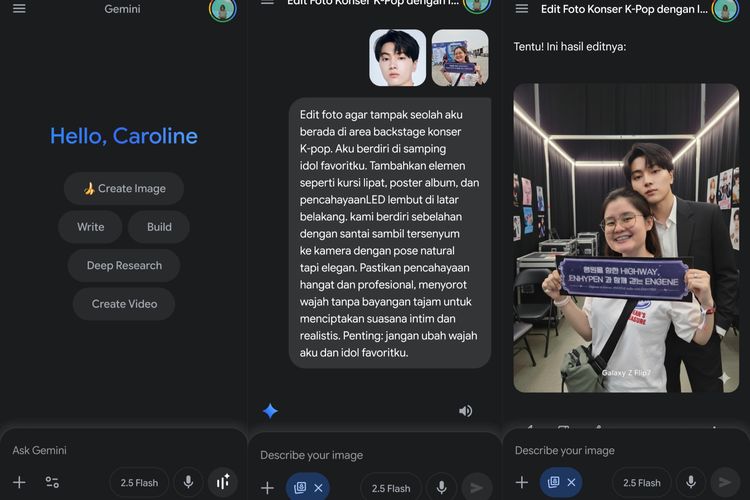Tap the Deep Research chip
The width and height of the screenshot is (750, 500).
coord(124,266)
